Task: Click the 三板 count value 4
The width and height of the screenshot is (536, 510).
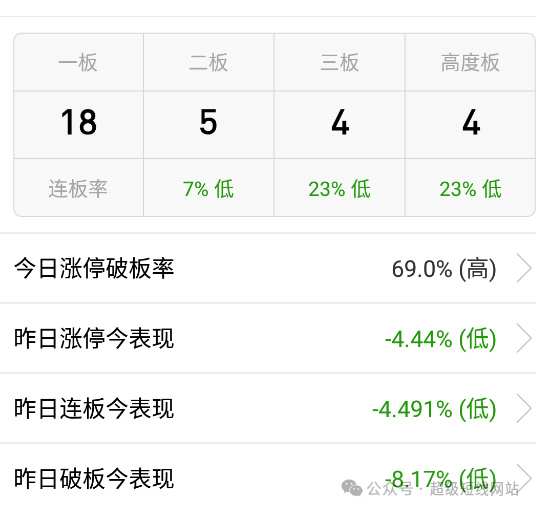Action: point(340,122)
